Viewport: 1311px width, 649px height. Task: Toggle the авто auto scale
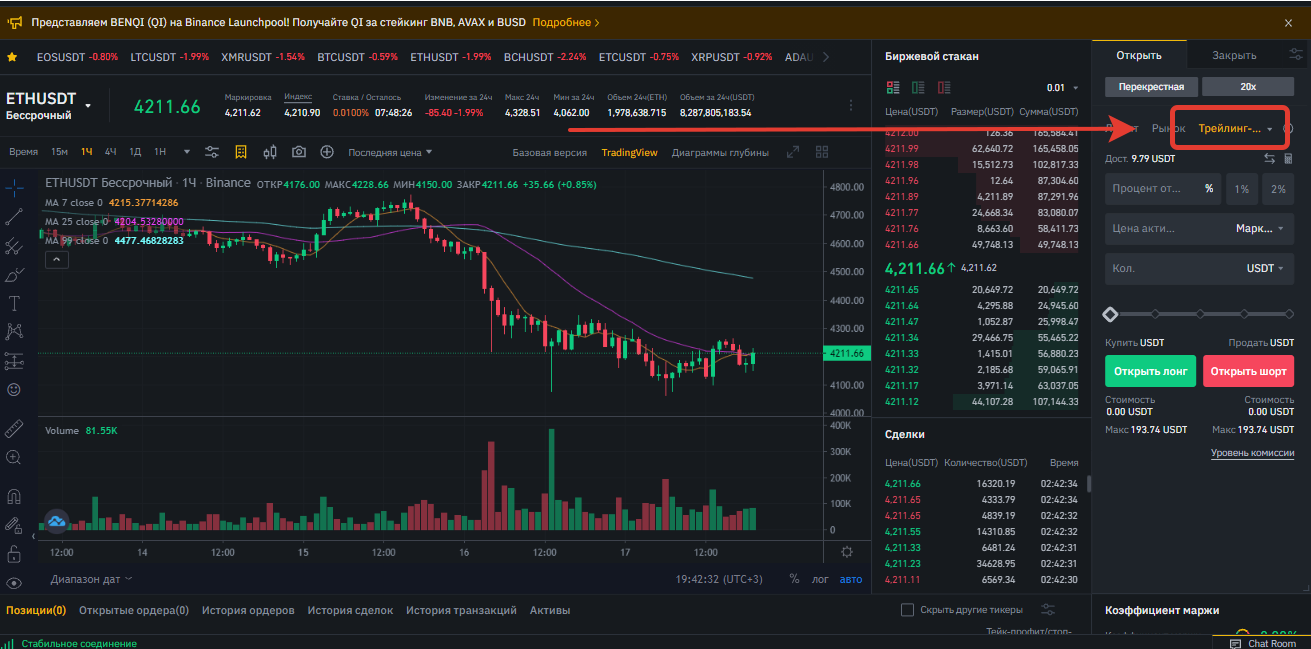click(850, 579)
